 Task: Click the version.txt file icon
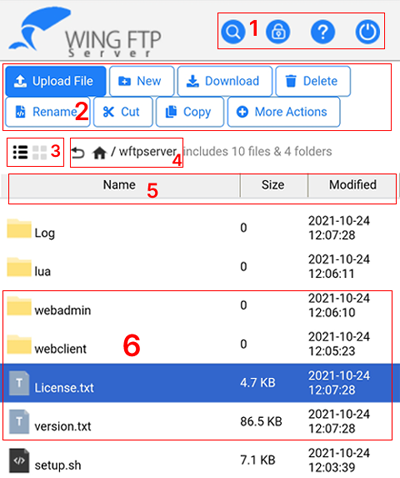[19, 422]
